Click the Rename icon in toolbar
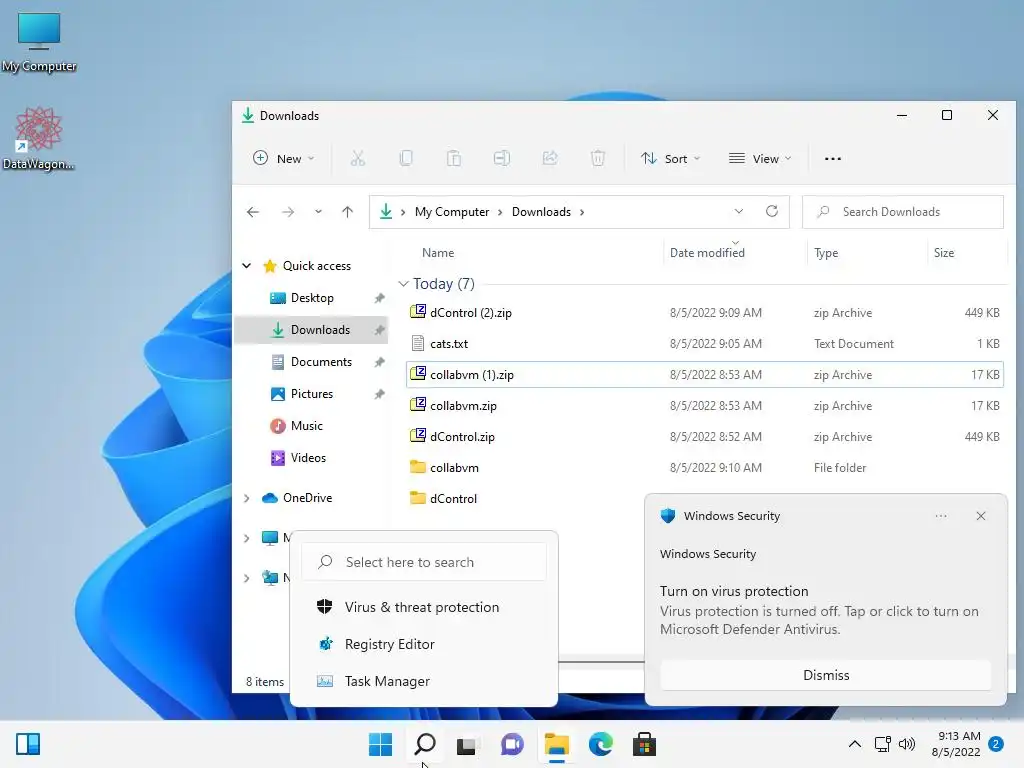 click(x=502, y=158)
